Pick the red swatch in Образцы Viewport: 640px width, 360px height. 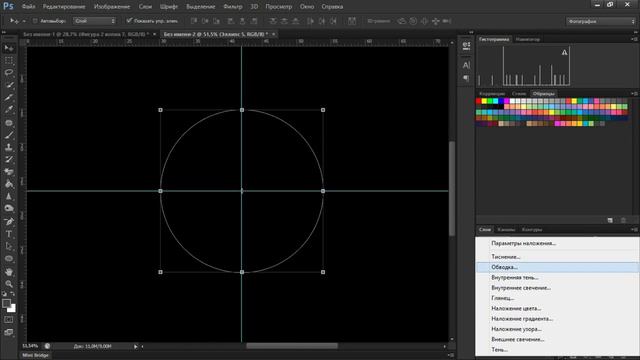tap(478, 101)
